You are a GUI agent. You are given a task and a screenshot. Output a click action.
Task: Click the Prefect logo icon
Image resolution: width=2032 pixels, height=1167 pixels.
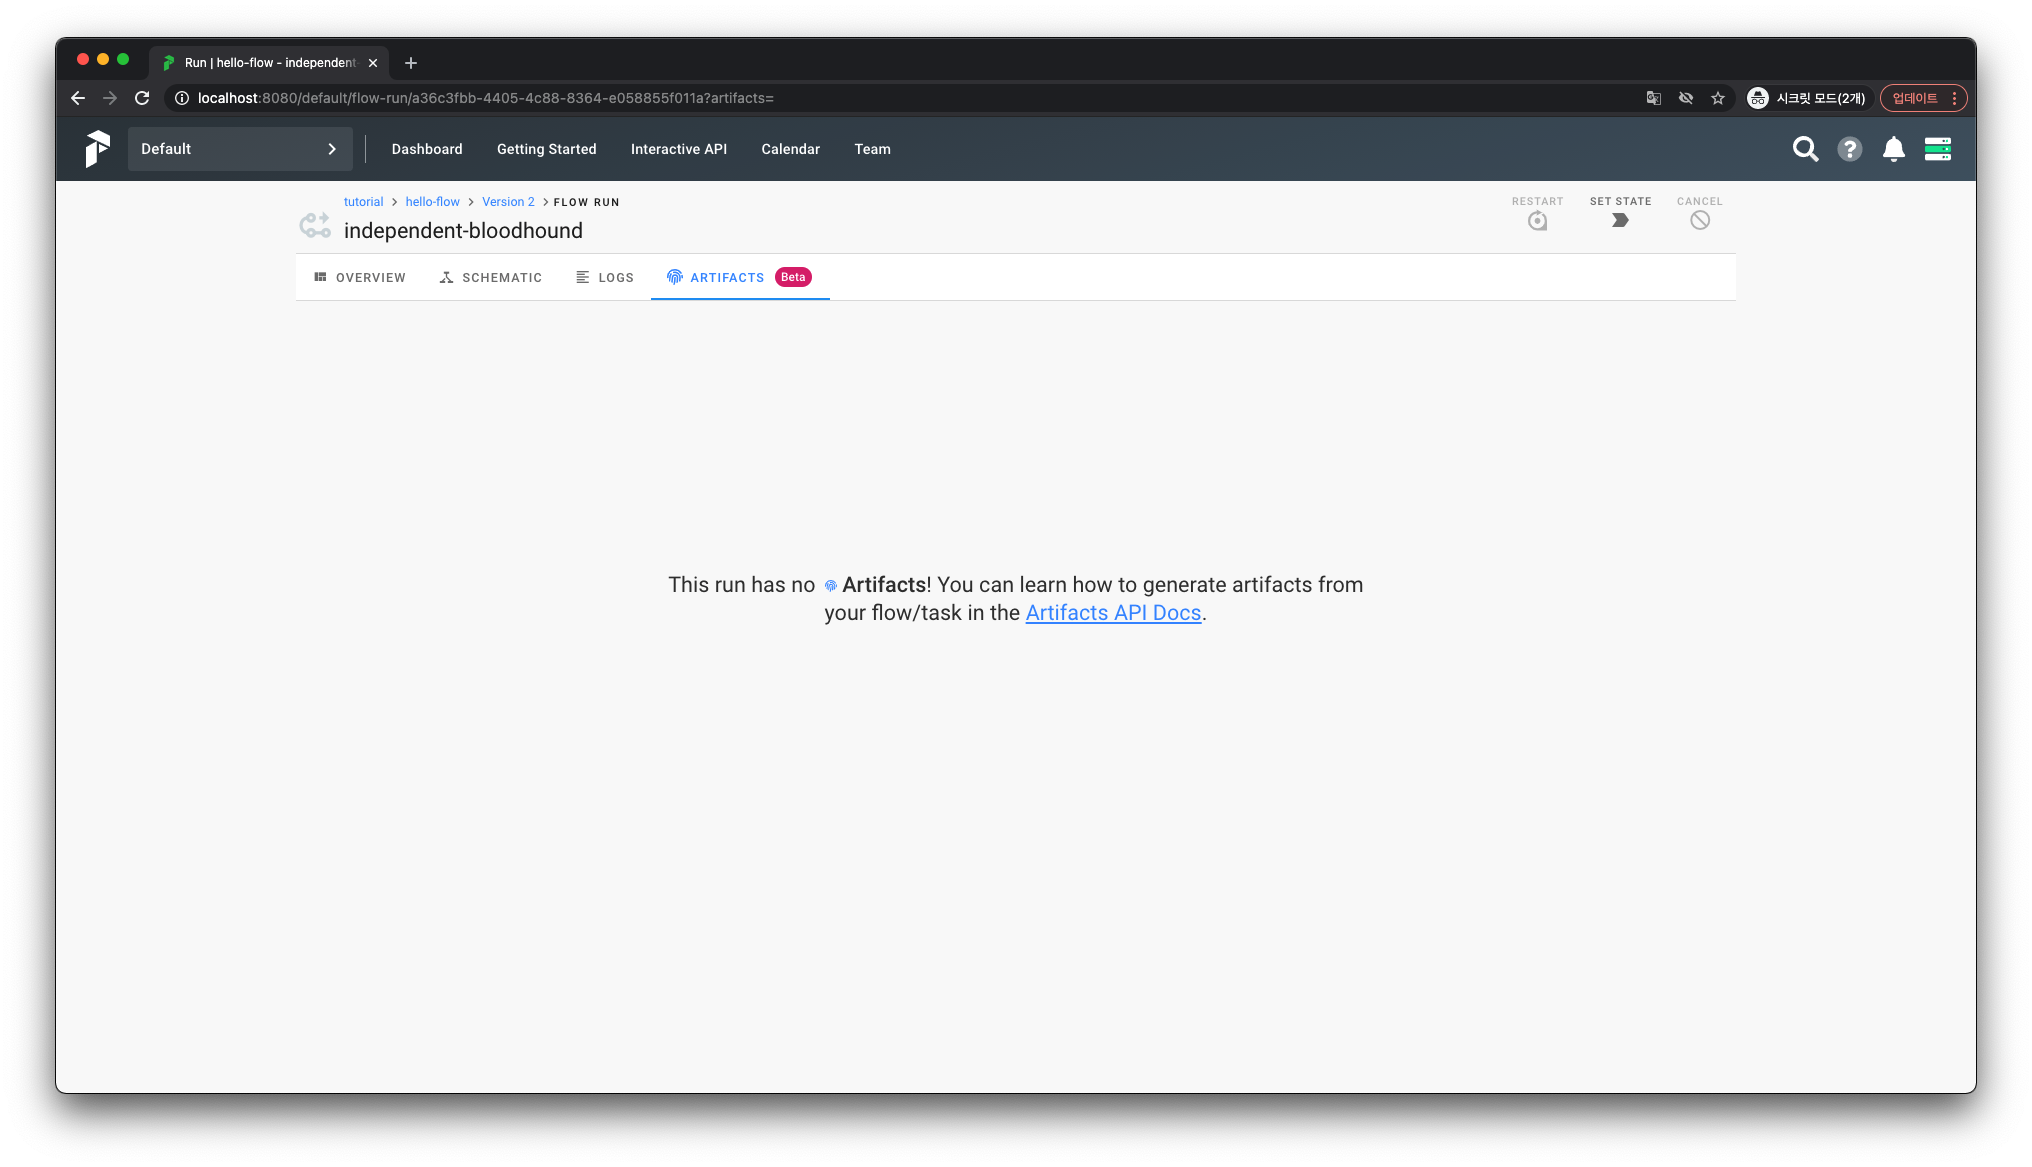coord(97,149)
